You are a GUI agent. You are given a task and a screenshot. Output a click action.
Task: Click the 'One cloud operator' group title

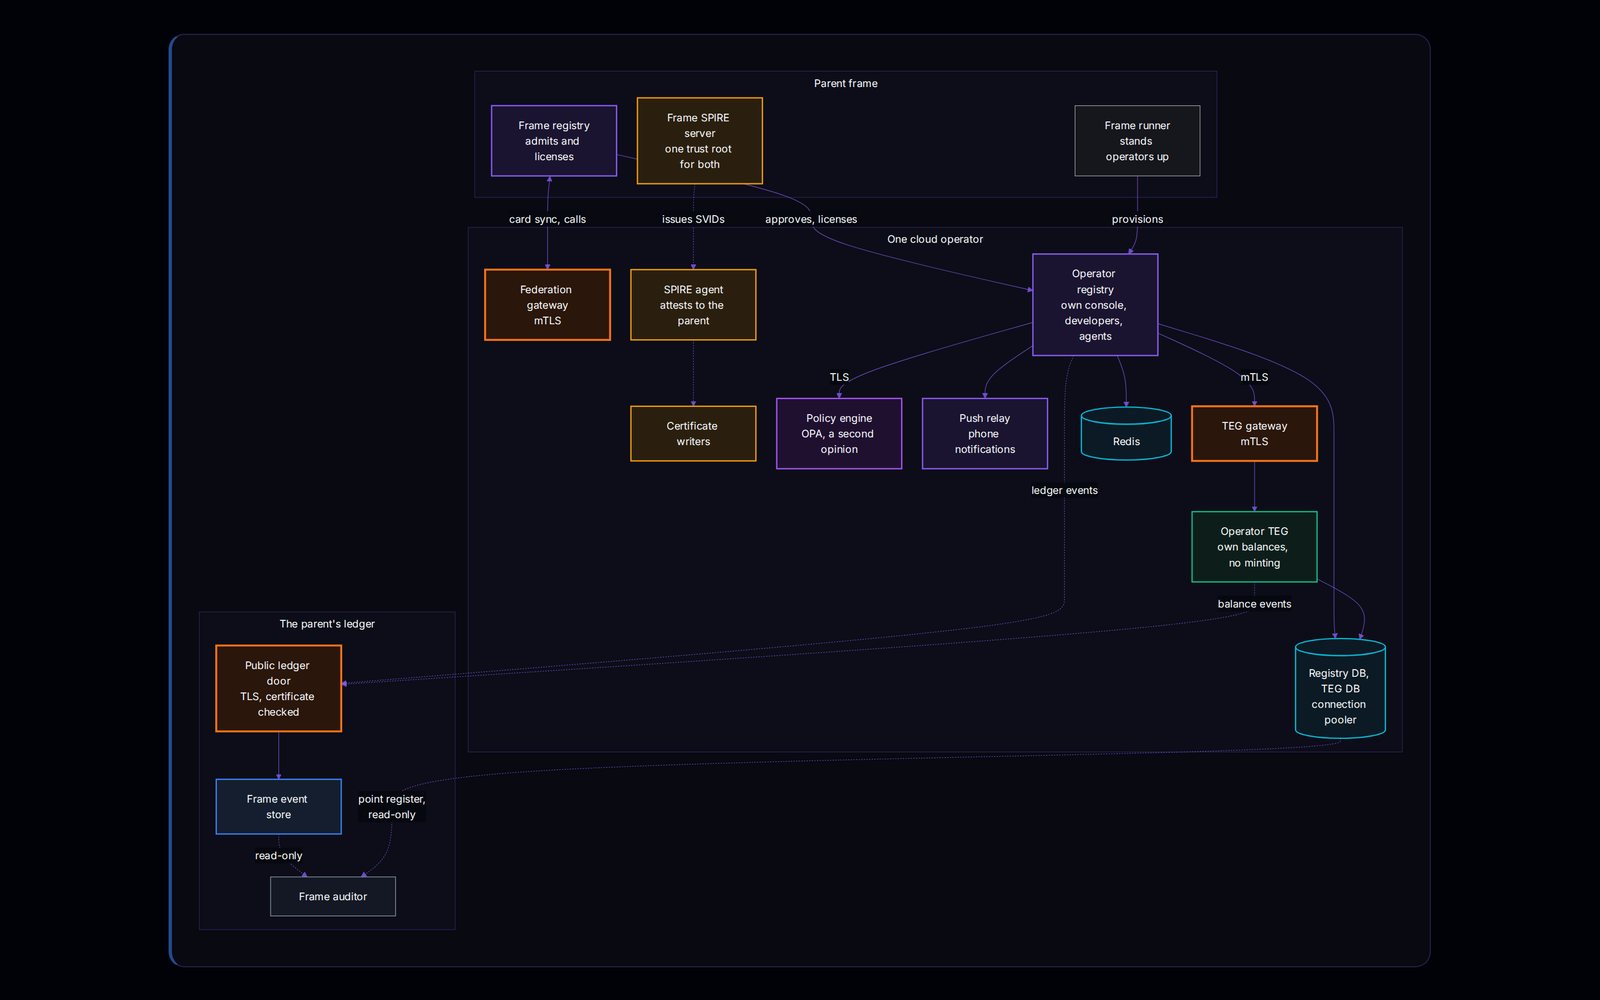point(935,240)
